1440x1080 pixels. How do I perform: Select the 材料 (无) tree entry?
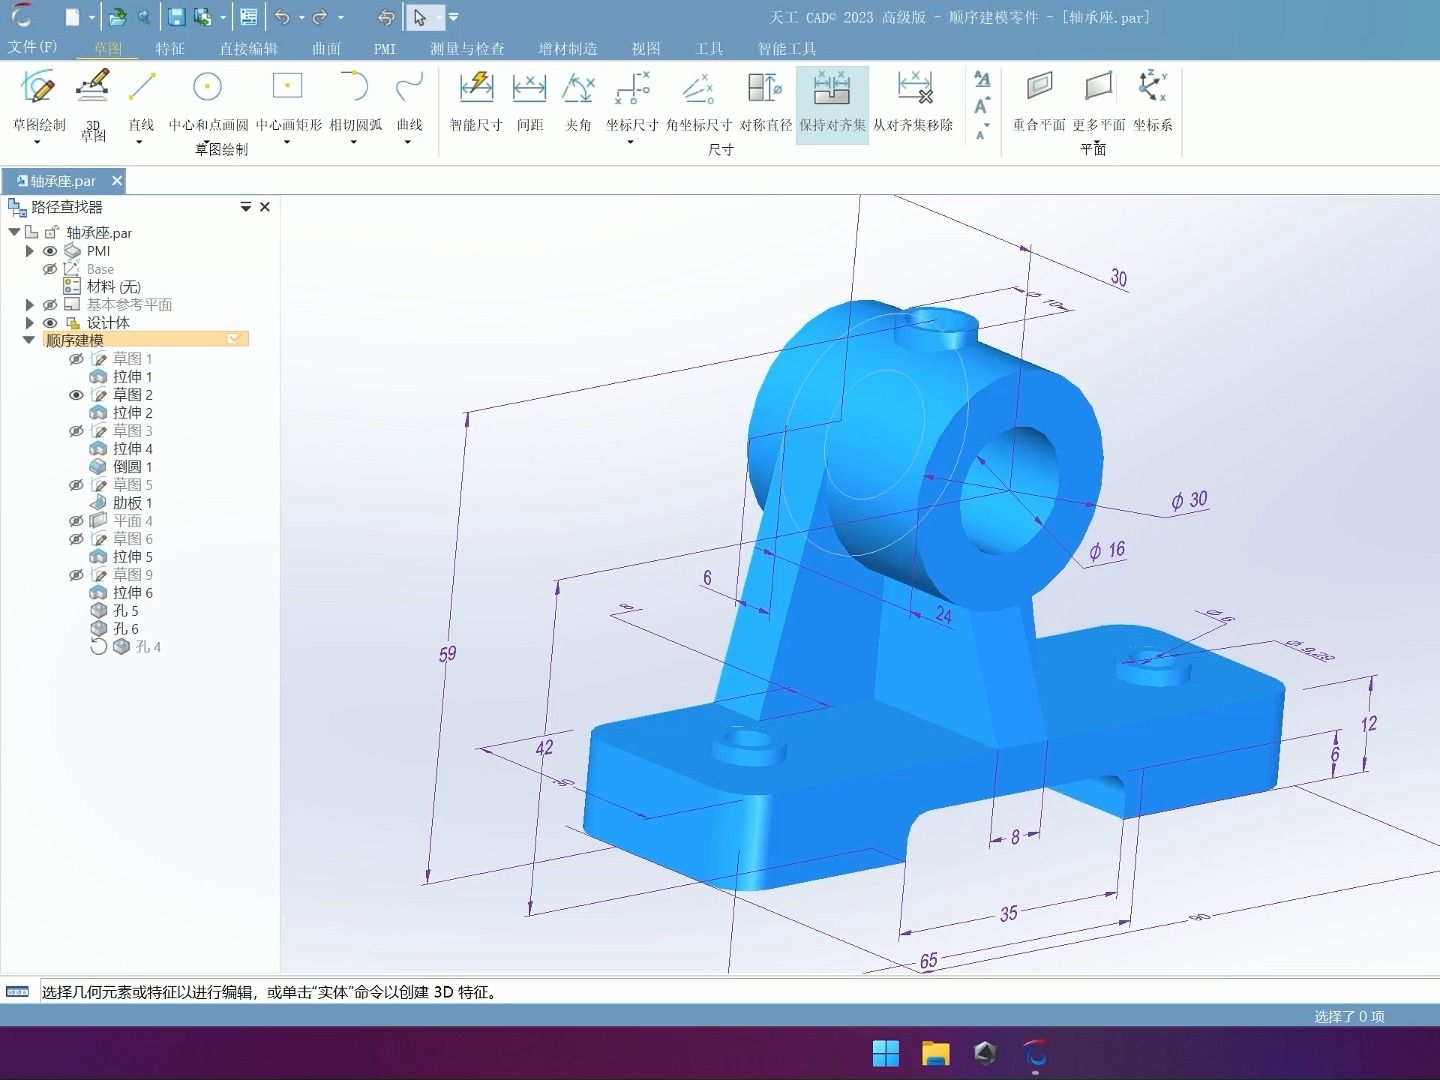click(103, 287)
